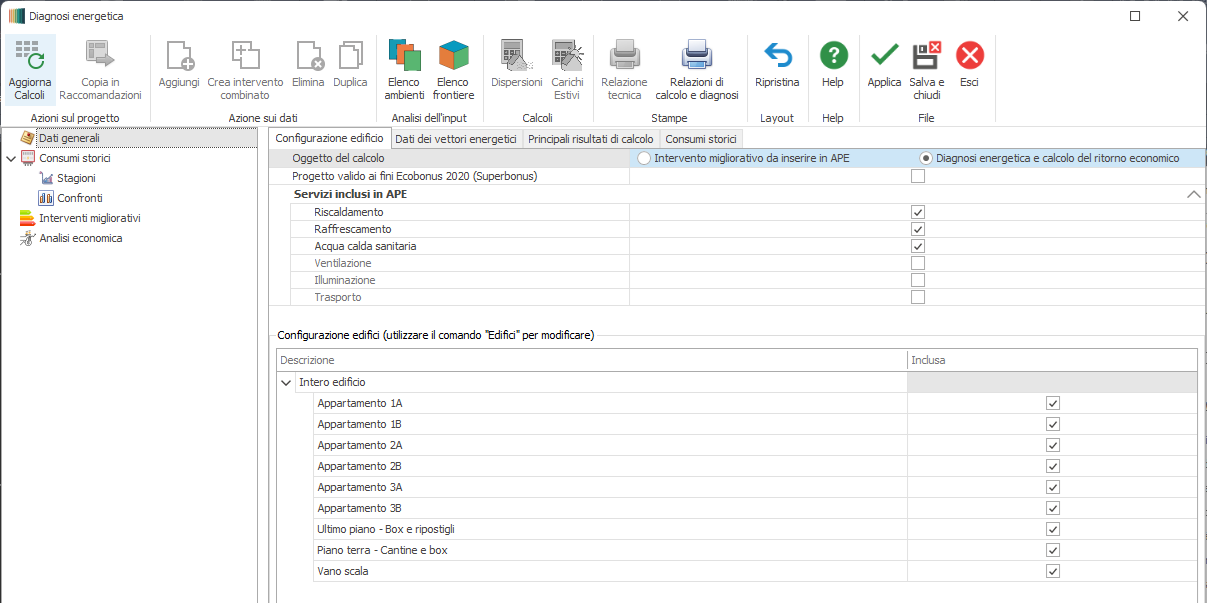
Task: Open Principali risultati di calcolo tab
Action: (590, 139)
